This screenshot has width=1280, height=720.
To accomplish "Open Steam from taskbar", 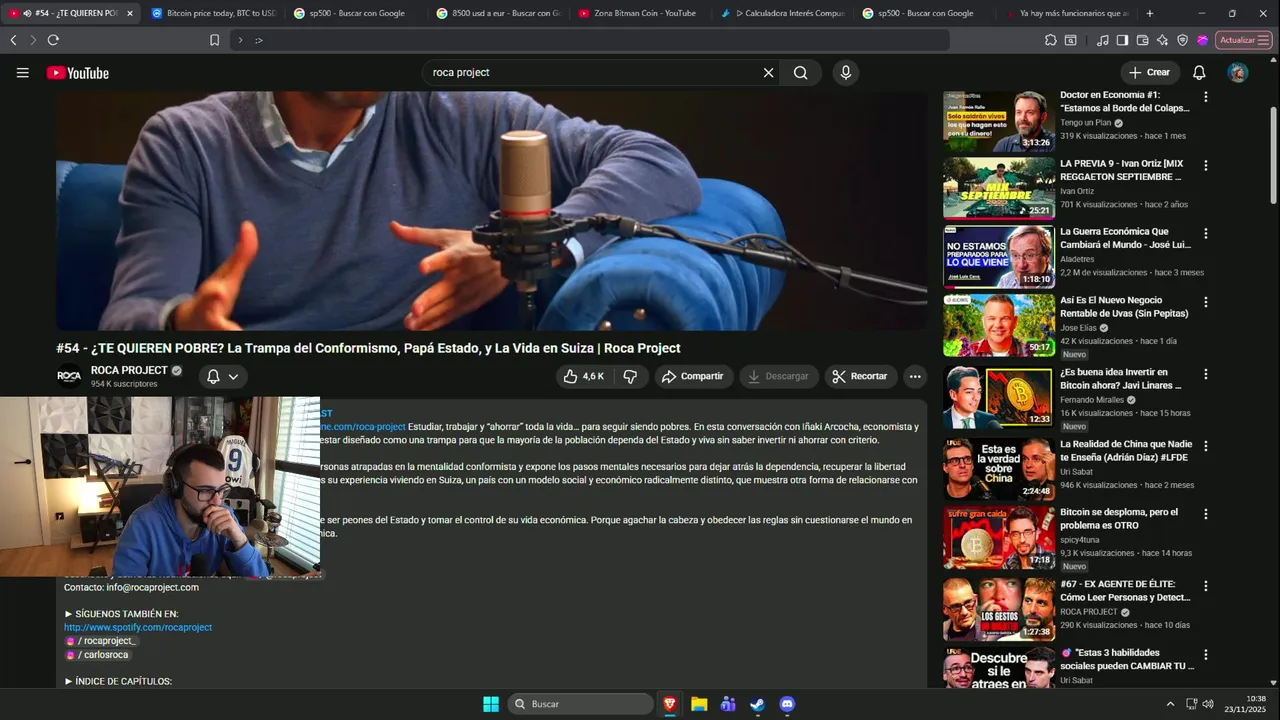I will click(758, 704).
